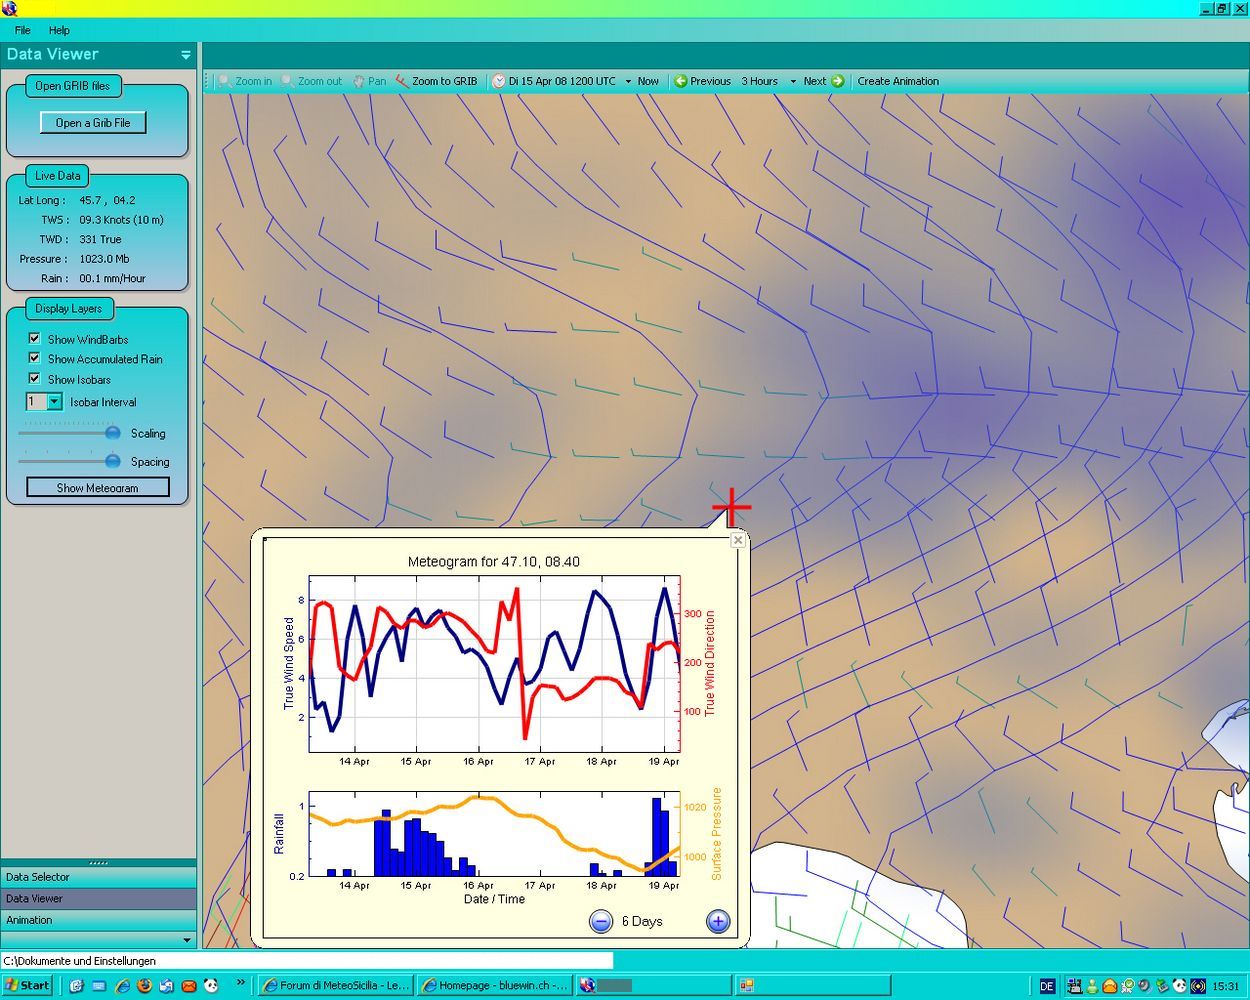Open the 3 Hours step dropdown
This screenshot has width=1250, height=1000.
tap(793, 81)
